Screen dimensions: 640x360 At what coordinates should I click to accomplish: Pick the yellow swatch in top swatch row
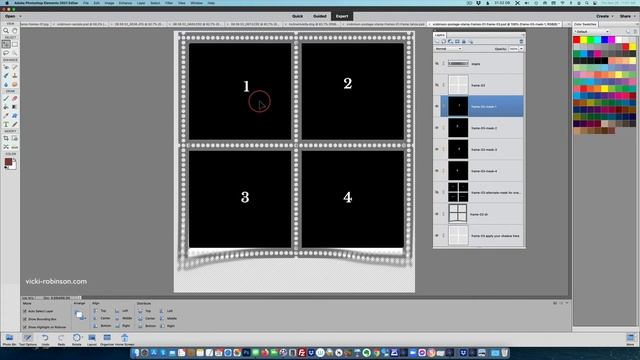(x=583, y=40)
